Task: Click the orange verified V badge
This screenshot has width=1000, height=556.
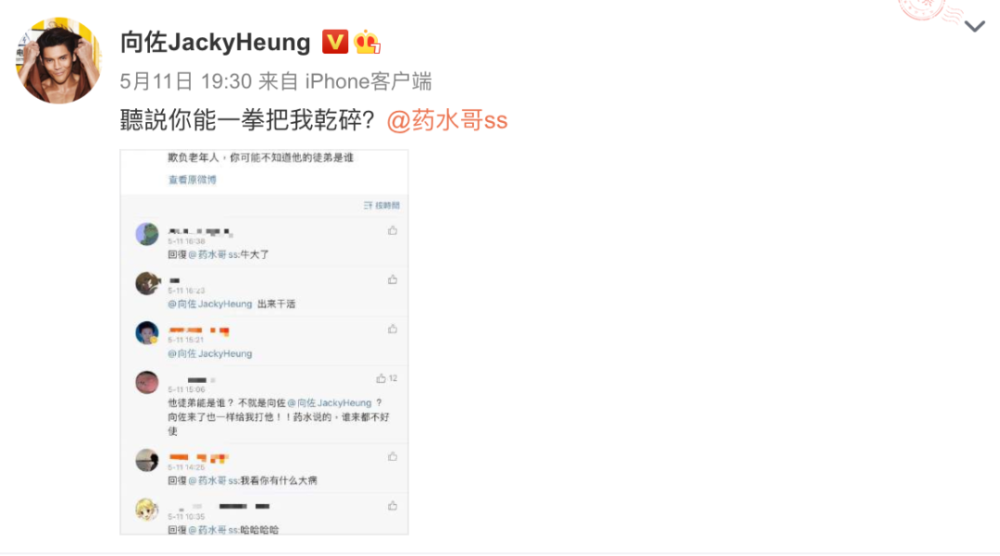Action: click(x=335, y=42)
